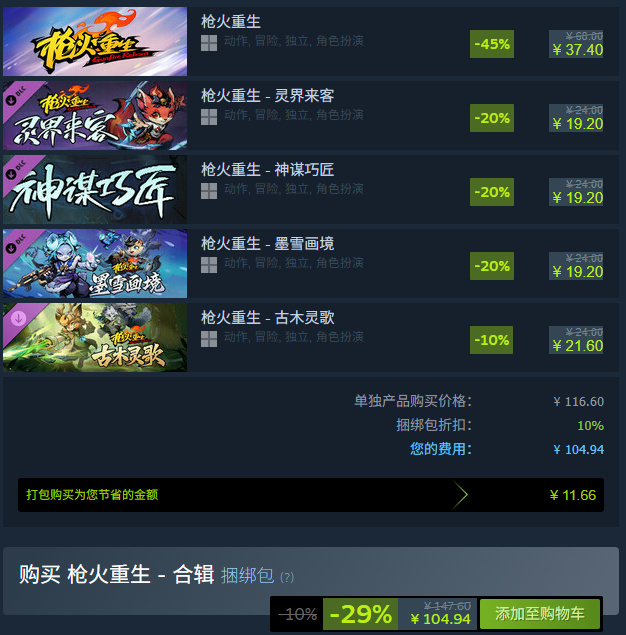The height and width of the screenshot is (635, 626).
Task: Click Windows platform icon for 神谋巧匠
Action: 209,191
